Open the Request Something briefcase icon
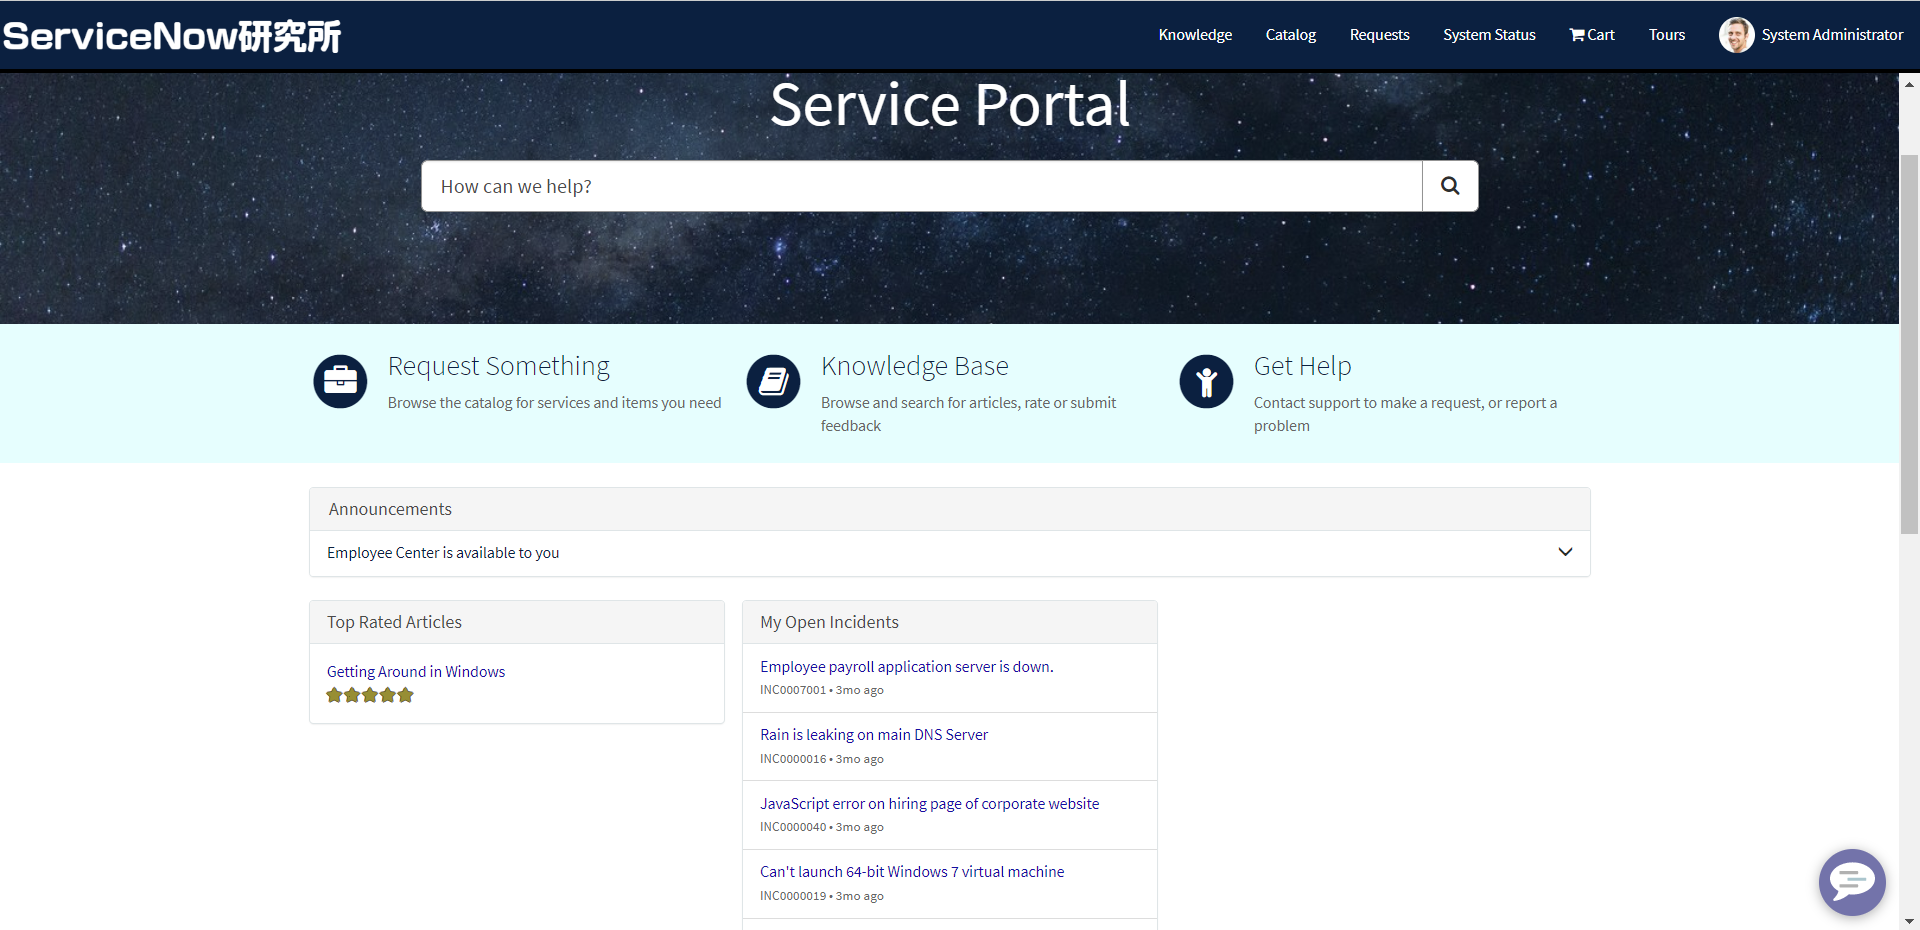This screenshot has height=930, width=1920. tap(340, 381)
